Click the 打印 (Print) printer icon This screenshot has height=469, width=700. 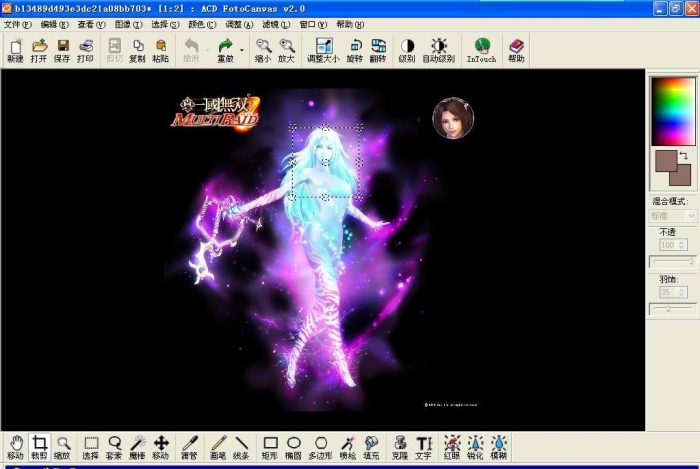coord(86,50)
